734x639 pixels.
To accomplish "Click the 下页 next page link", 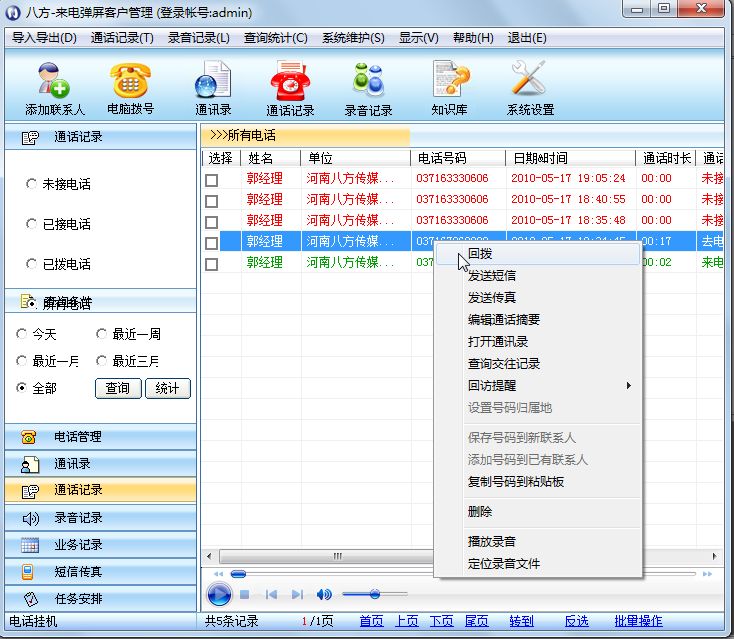I will (441, 621).
